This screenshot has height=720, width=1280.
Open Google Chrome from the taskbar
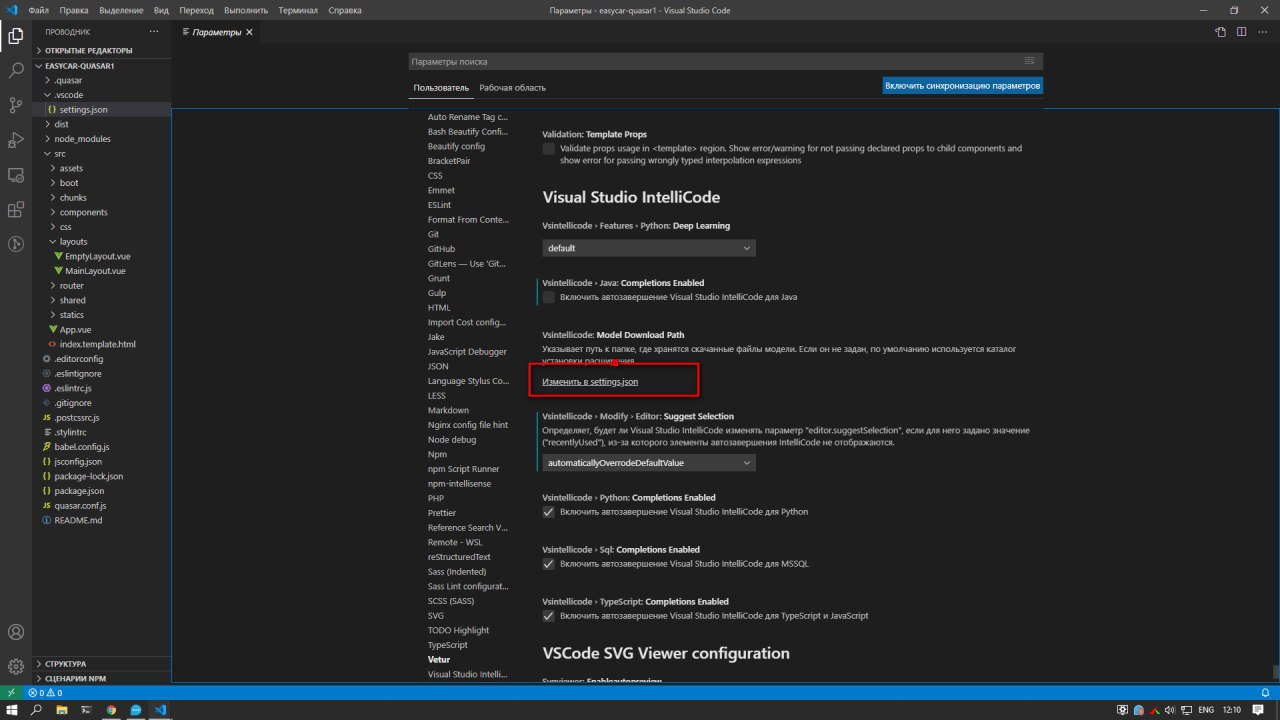tap(111, 709)
